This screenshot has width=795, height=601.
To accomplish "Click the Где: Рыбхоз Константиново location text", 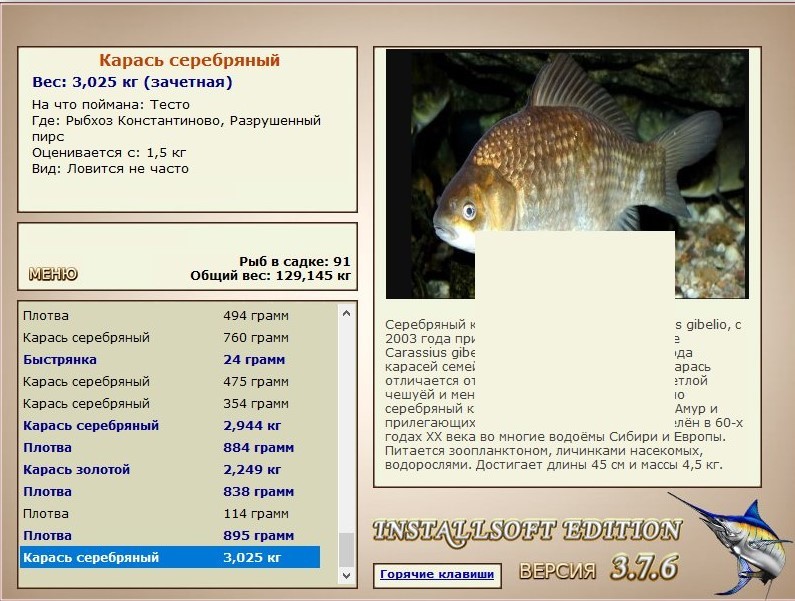I will 176,129.
